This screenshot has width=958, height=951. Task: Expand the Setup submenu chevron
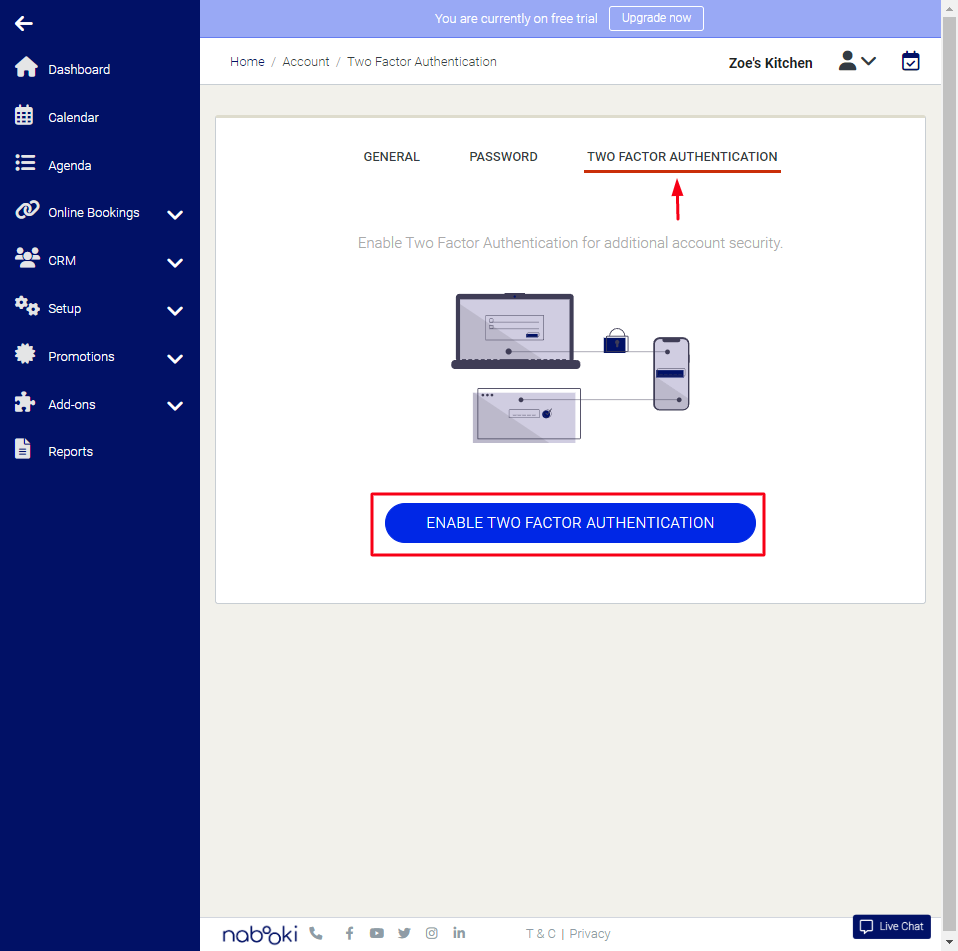coord(175,311)
